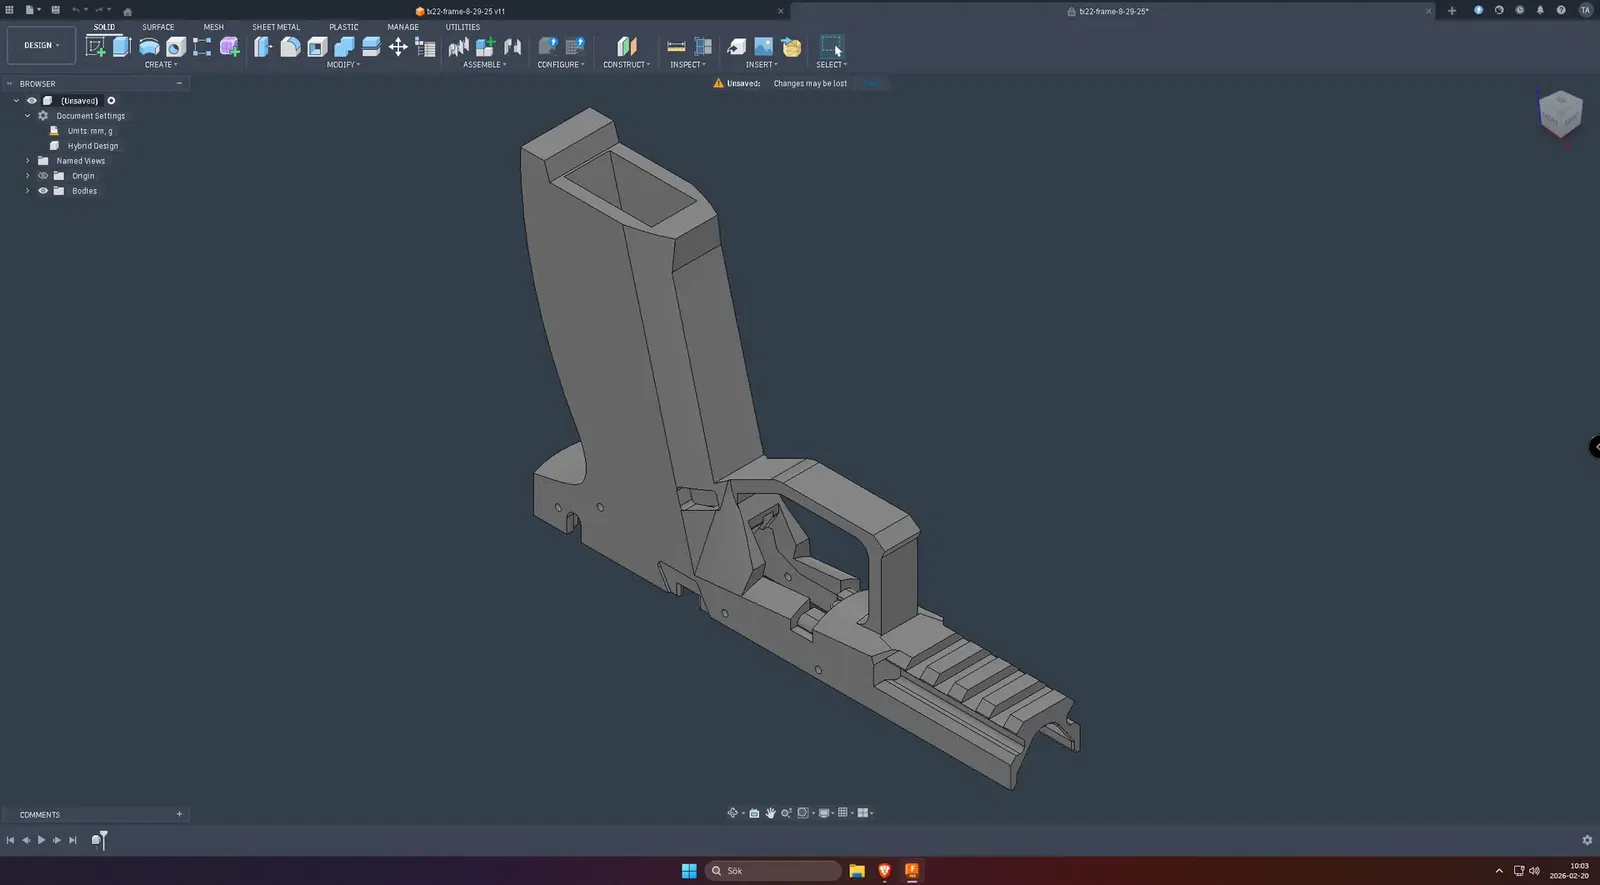Hide the Bodies folder

[x=43, y=191]
